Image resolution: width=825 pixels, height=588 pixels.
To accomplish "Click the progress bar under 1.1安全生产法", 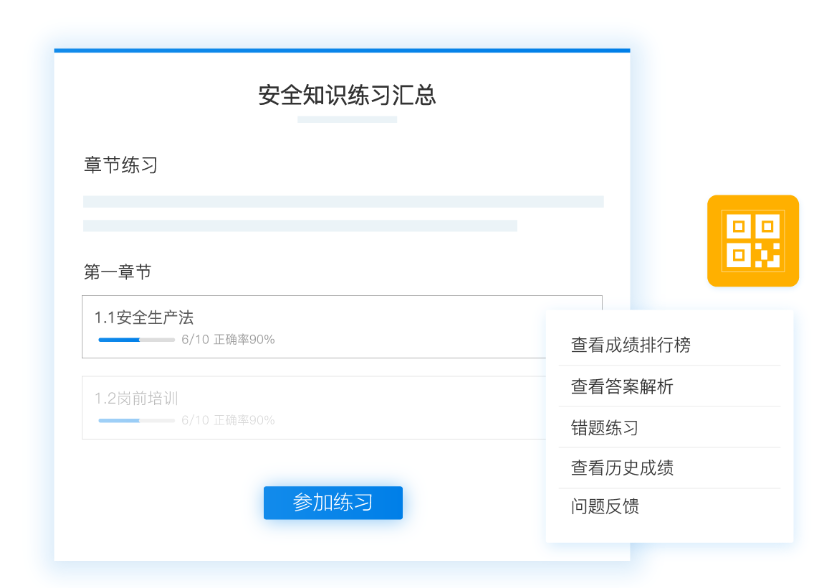I will point(136,340).
